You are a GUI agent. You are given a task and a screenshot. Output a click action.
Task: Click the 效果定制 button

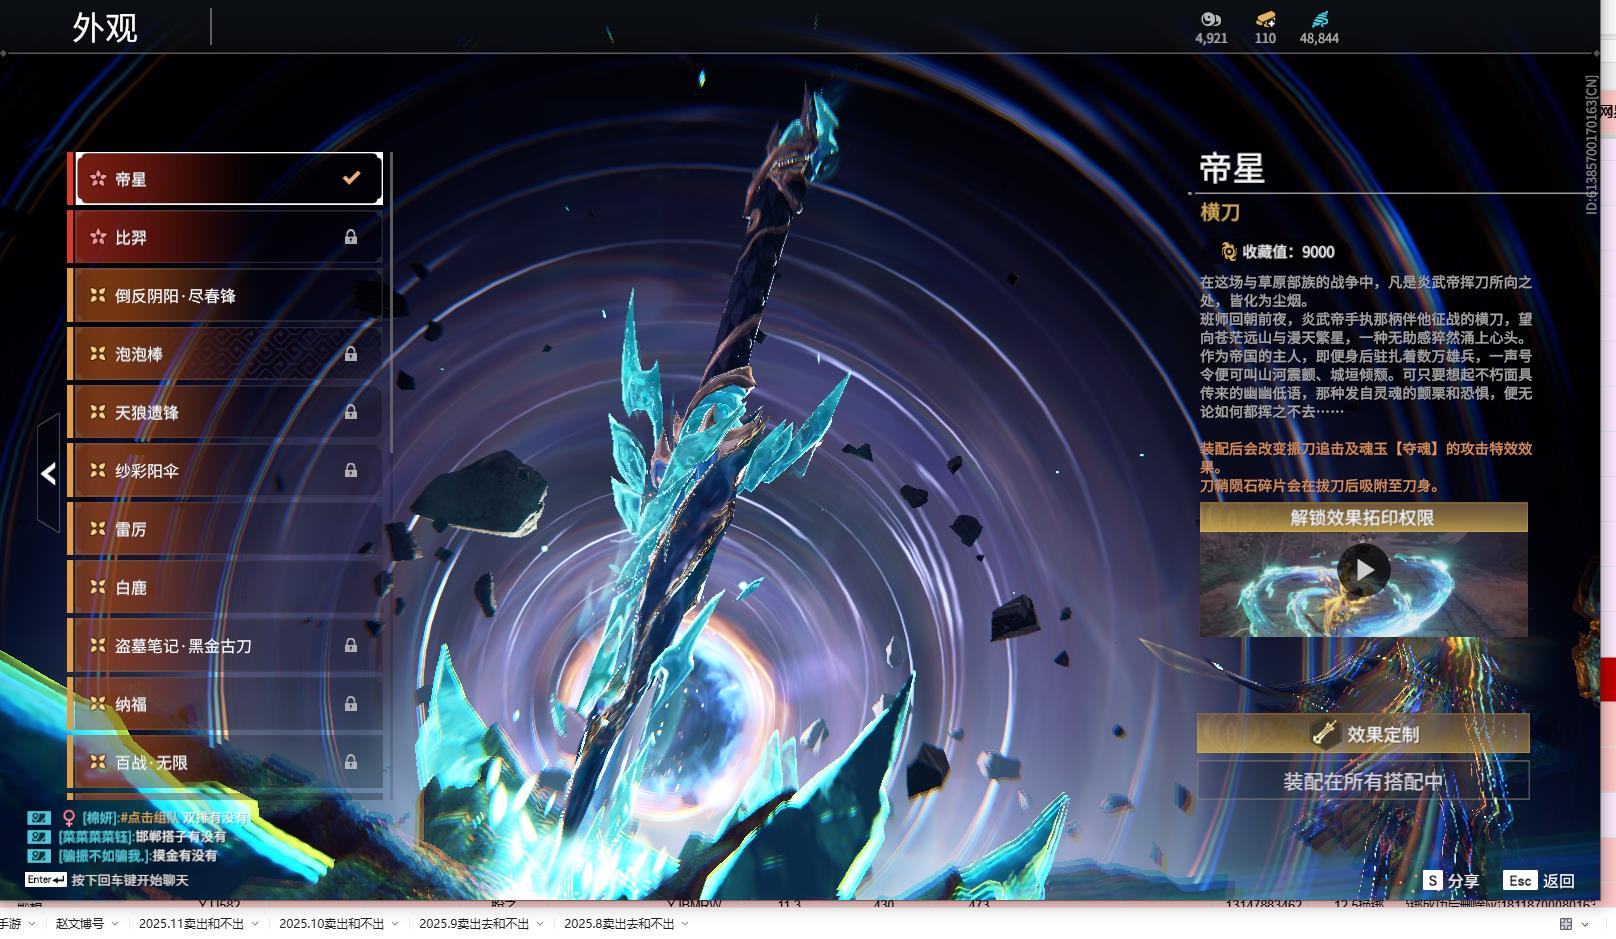1363,734
